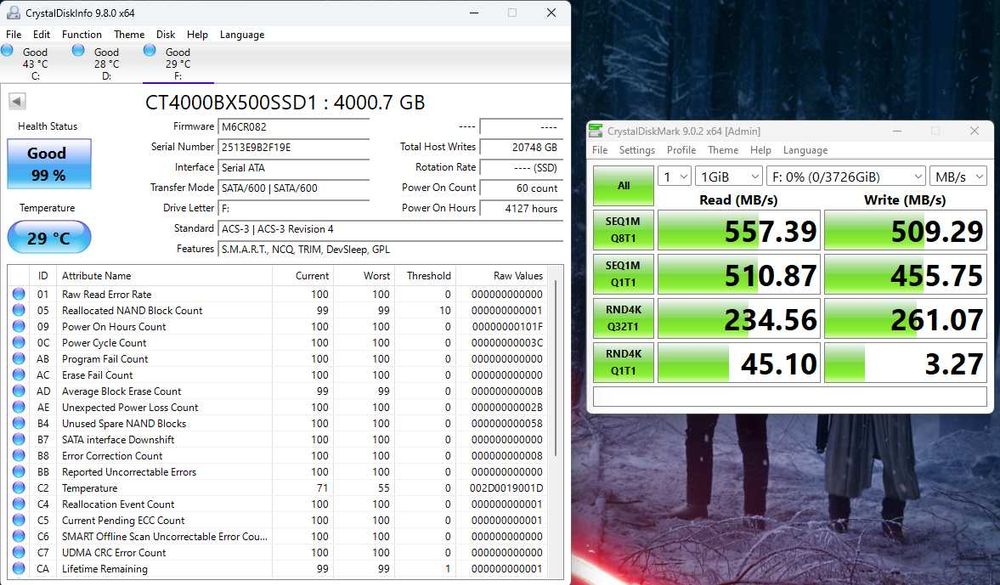Image resolution: width=1000 pixels, height=585 pixels.
Task: Run the SEQ1M Q8T1 test
Action: [x=623, y=230]
